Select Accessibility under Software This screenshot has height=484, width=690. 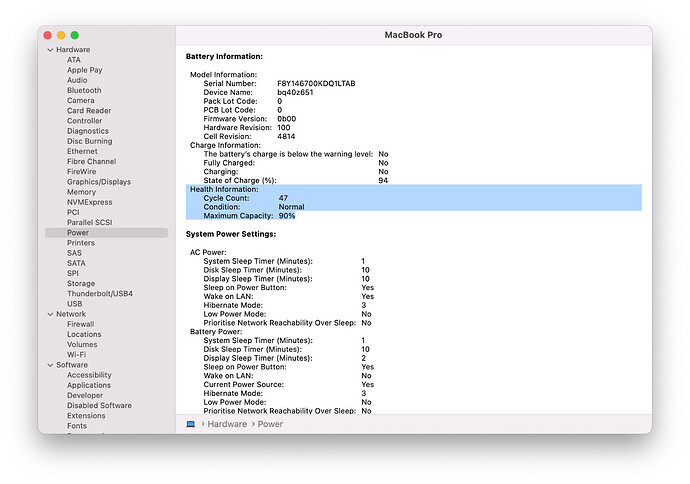(89, 375)
